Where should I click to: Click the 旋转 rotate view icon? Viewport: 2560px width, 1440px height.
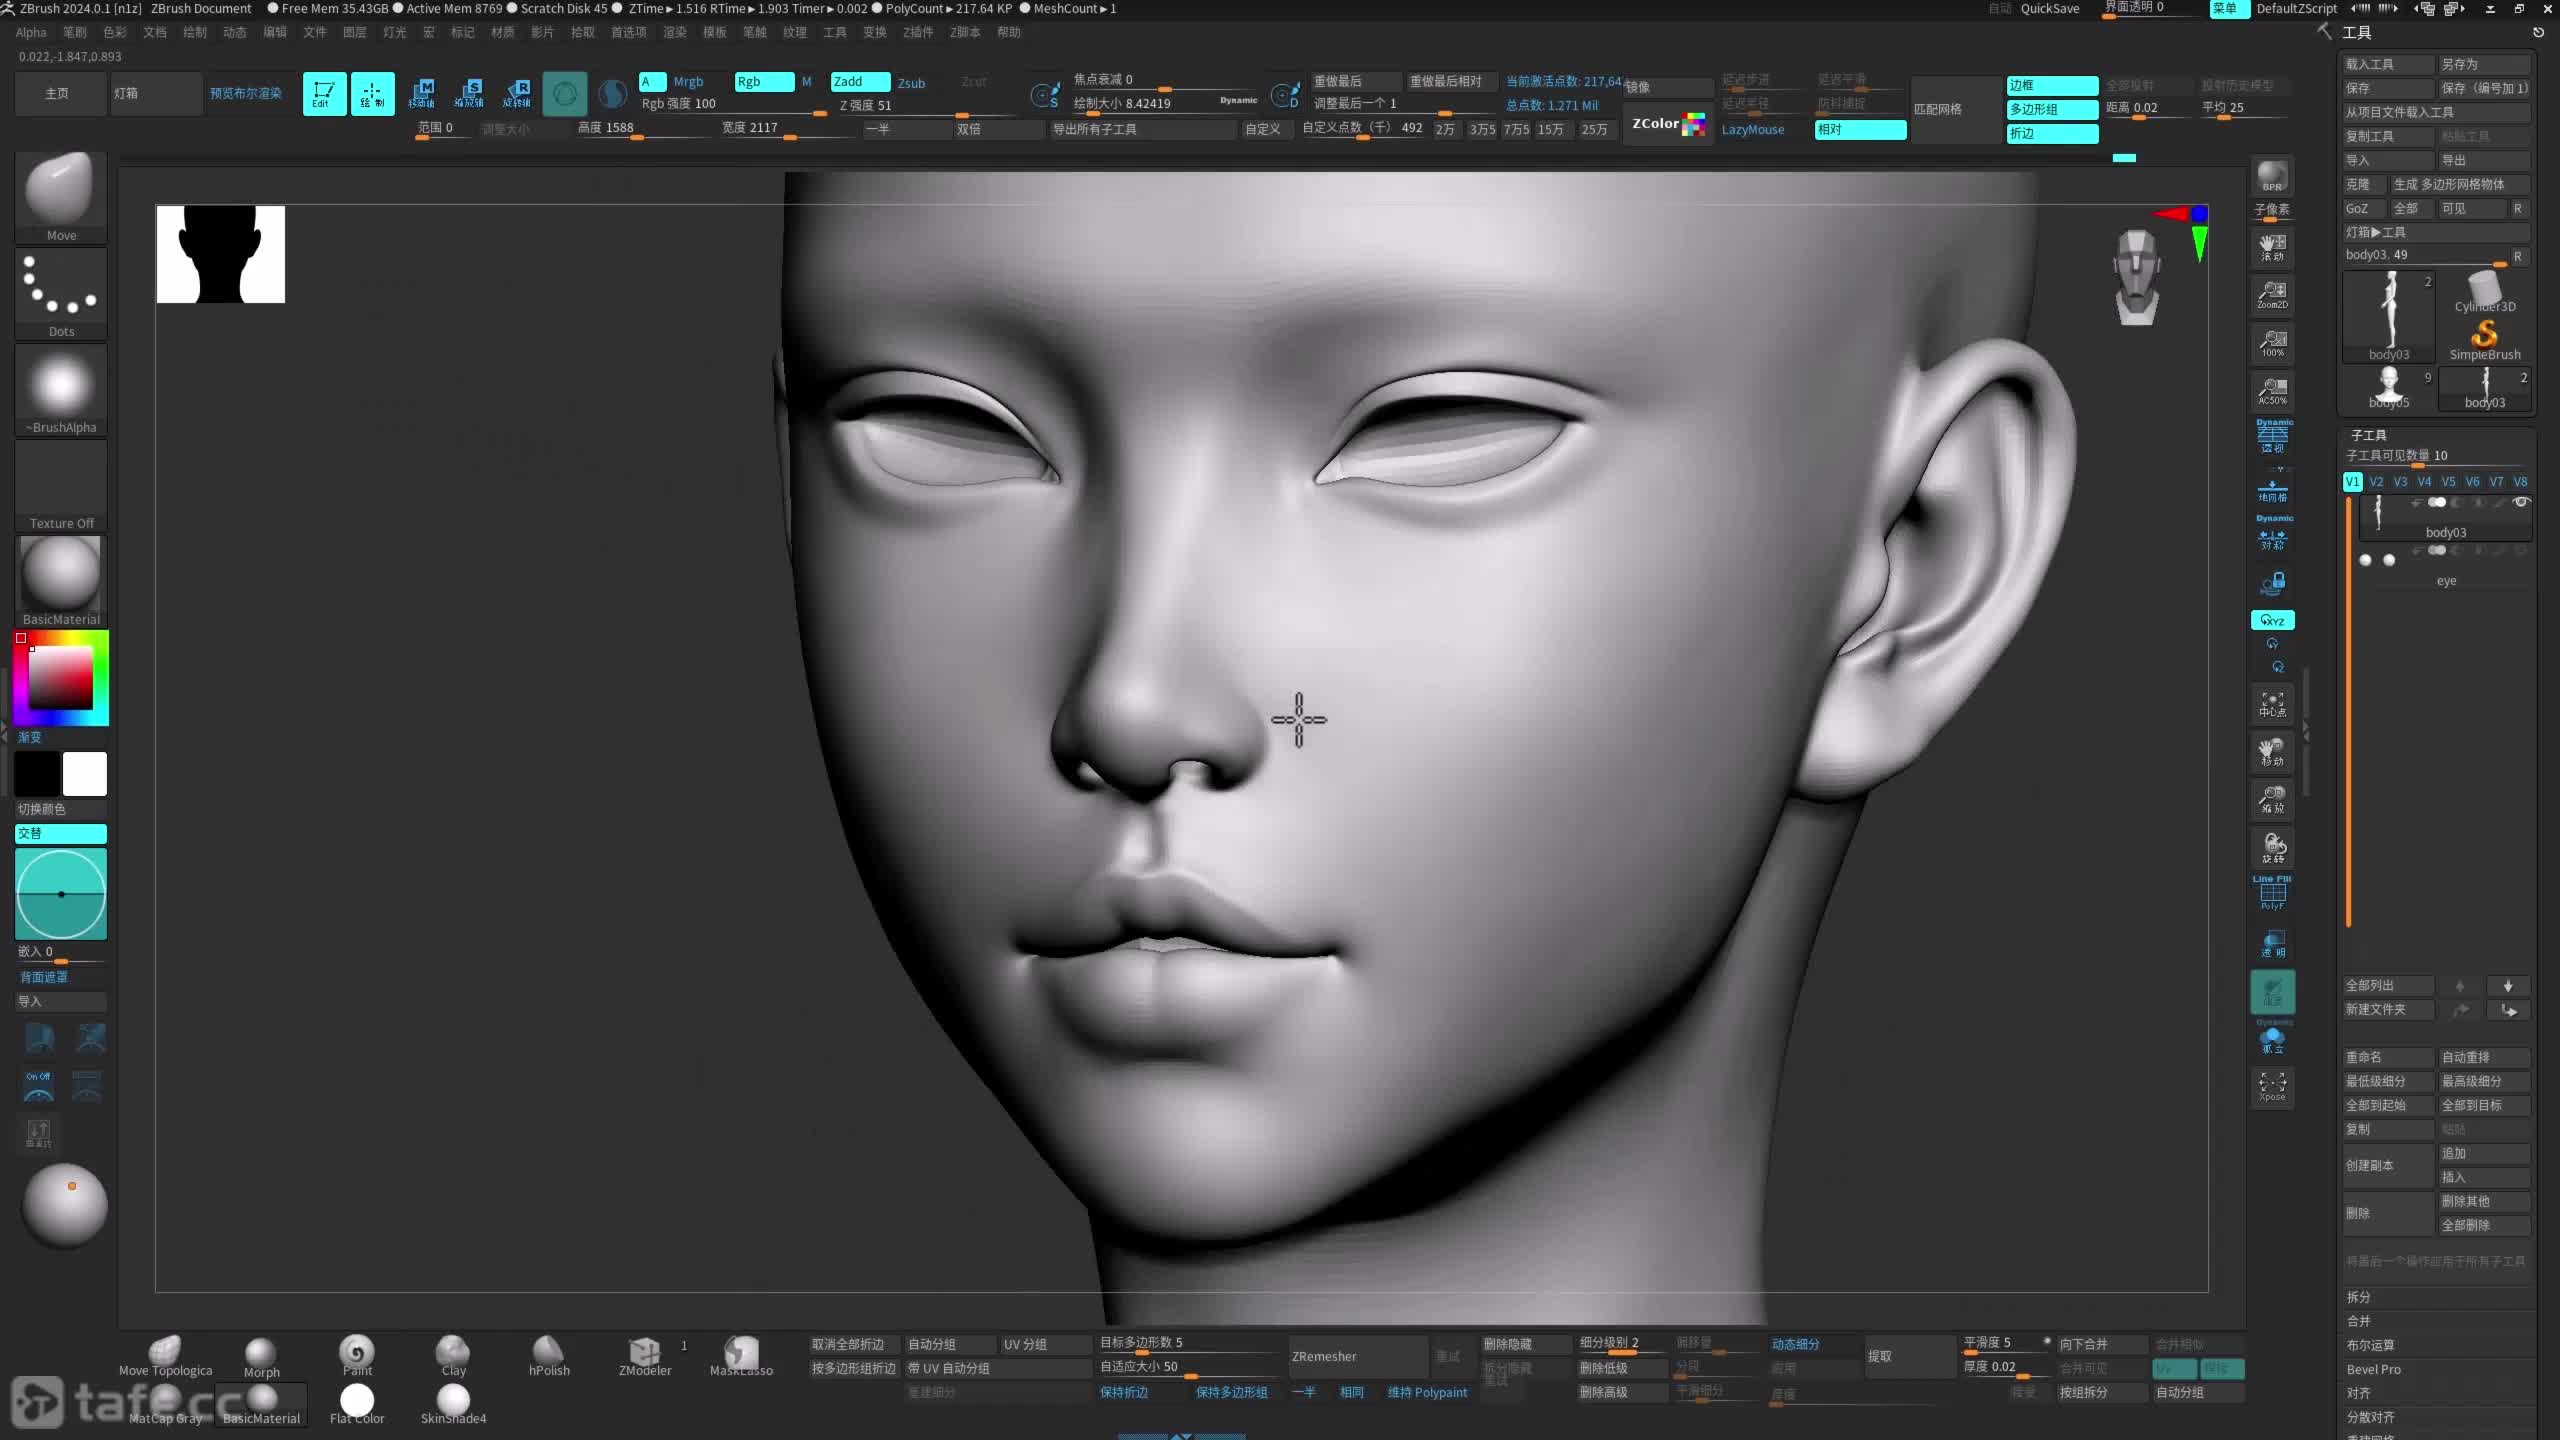[2272, 848]
